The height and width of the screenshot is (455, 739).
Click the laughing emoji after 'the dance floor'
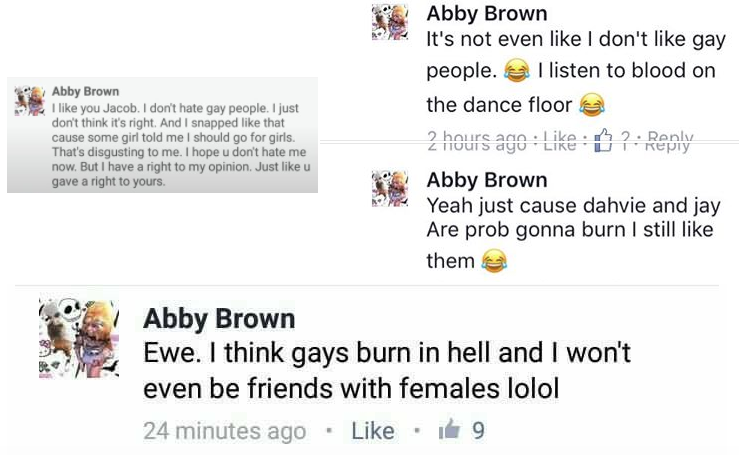[592, 105]
